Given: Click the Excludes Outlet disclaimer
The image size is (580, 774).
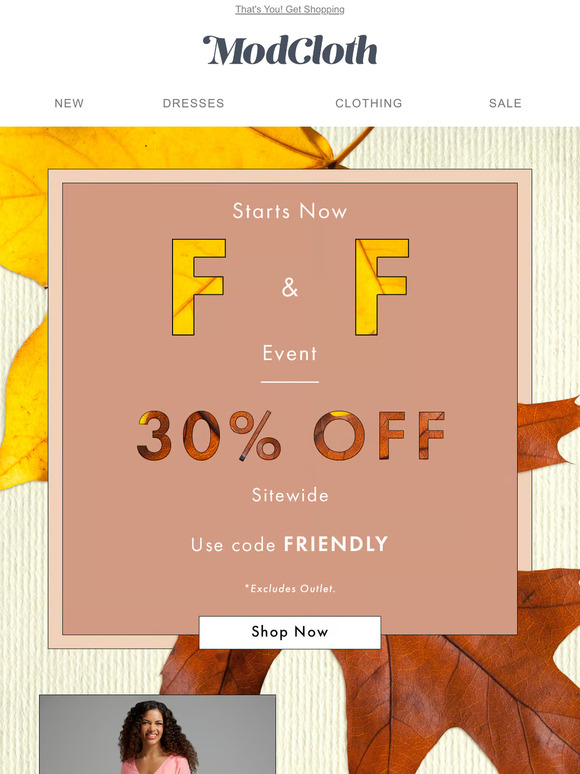Looking at the screenshot, I should 290,588.
